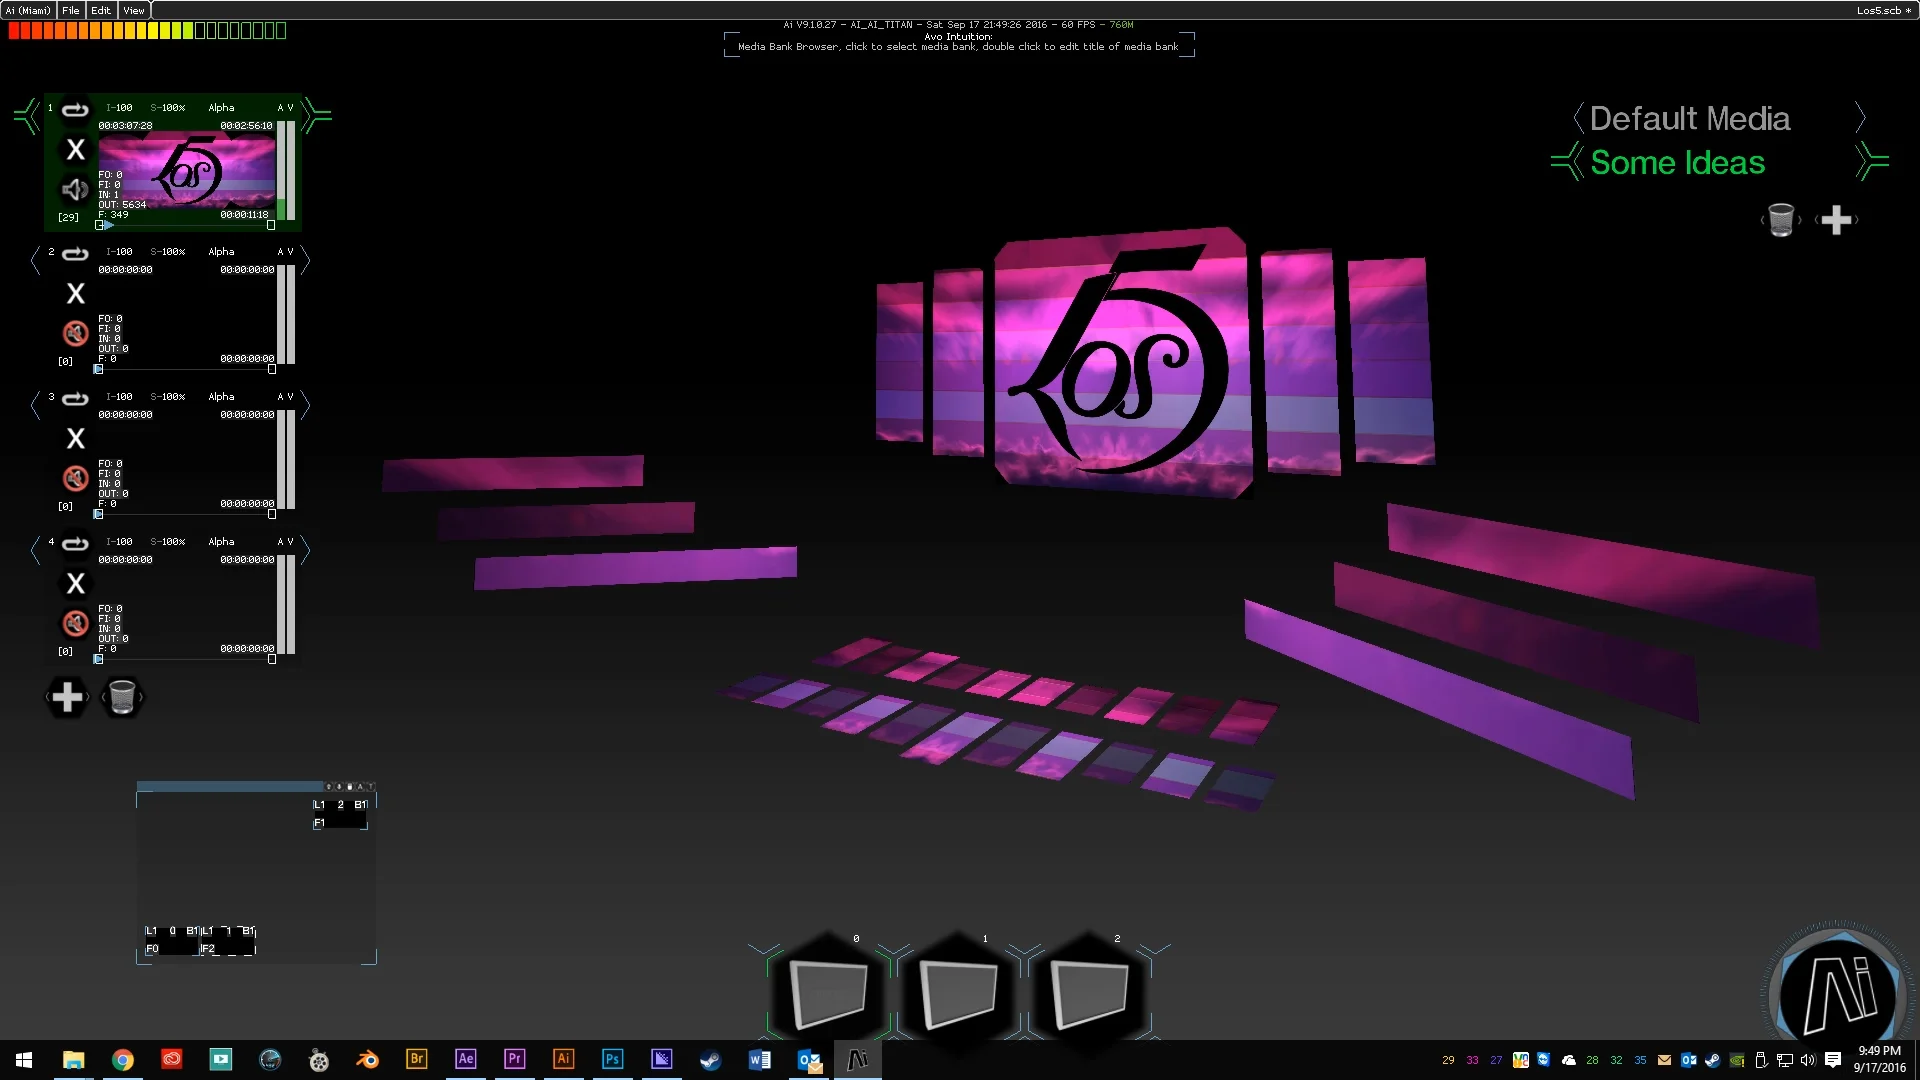This screenshot has height=1080, width=1920.
Task: Clear layer 1 with the X icon
Action: tap(75, 149)
